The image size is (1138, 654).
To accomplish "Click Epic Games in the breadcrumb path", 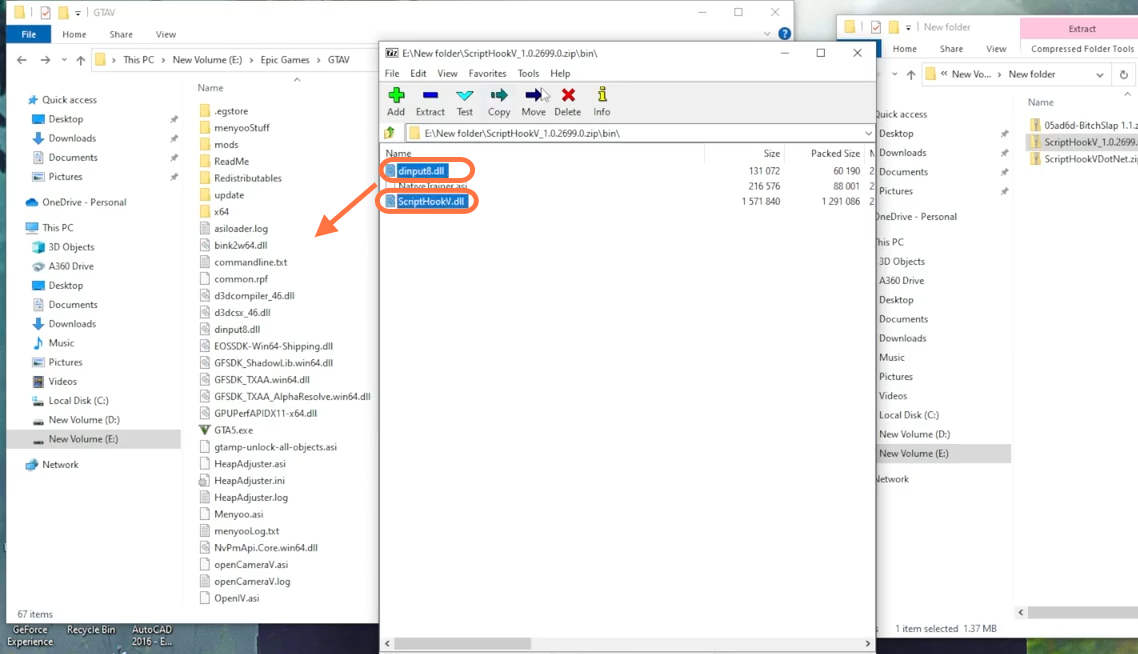I will click(x=284, y=60).
